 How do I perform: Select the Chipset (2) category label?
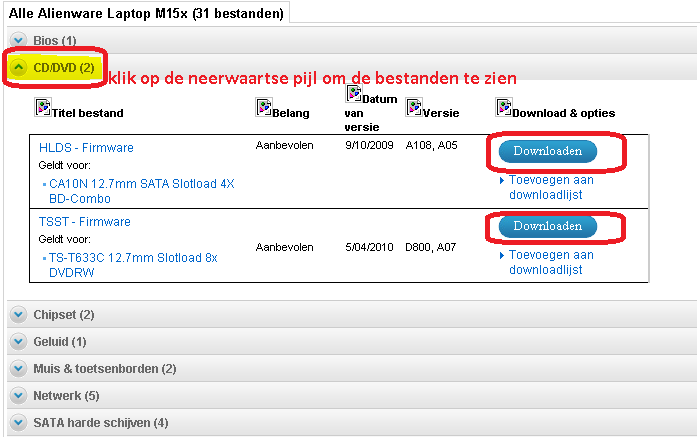[x=64, y=315]
